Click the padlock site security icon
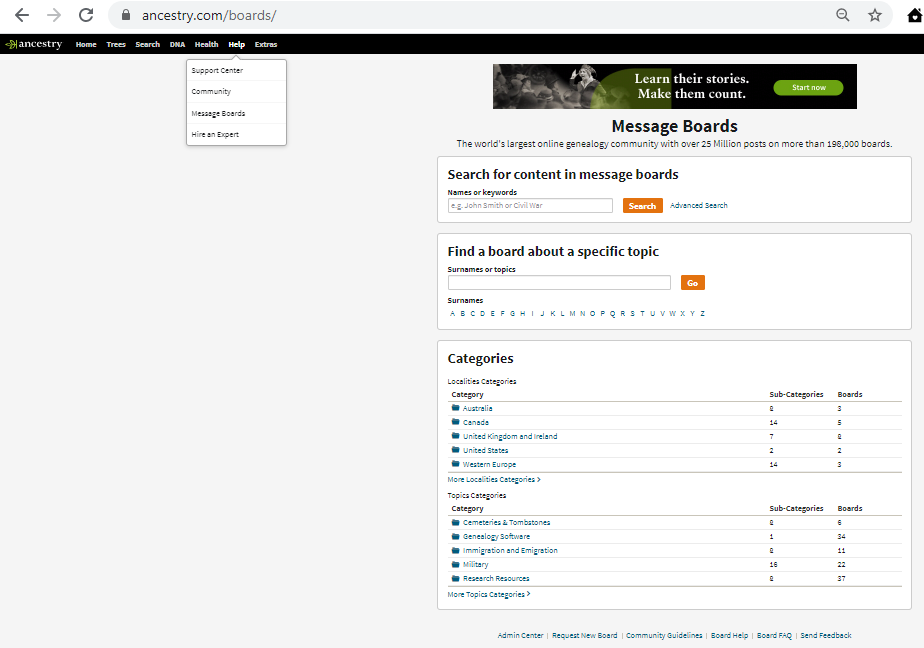This screenshot has height=648, width=924. (126, 15)
